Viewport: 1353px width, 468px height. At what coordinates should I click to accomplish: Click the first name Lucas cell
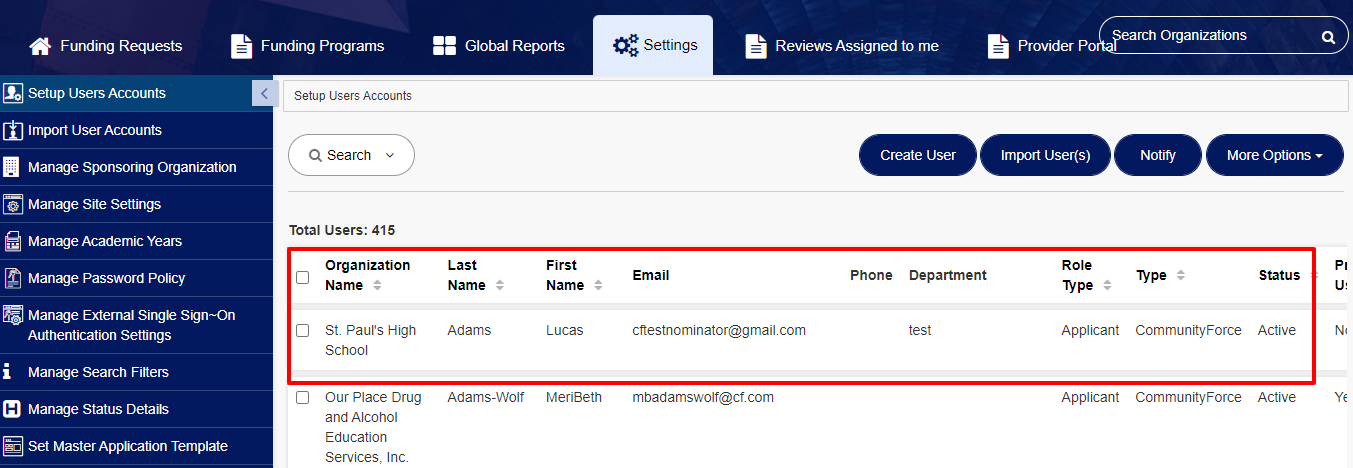[564, 330]
